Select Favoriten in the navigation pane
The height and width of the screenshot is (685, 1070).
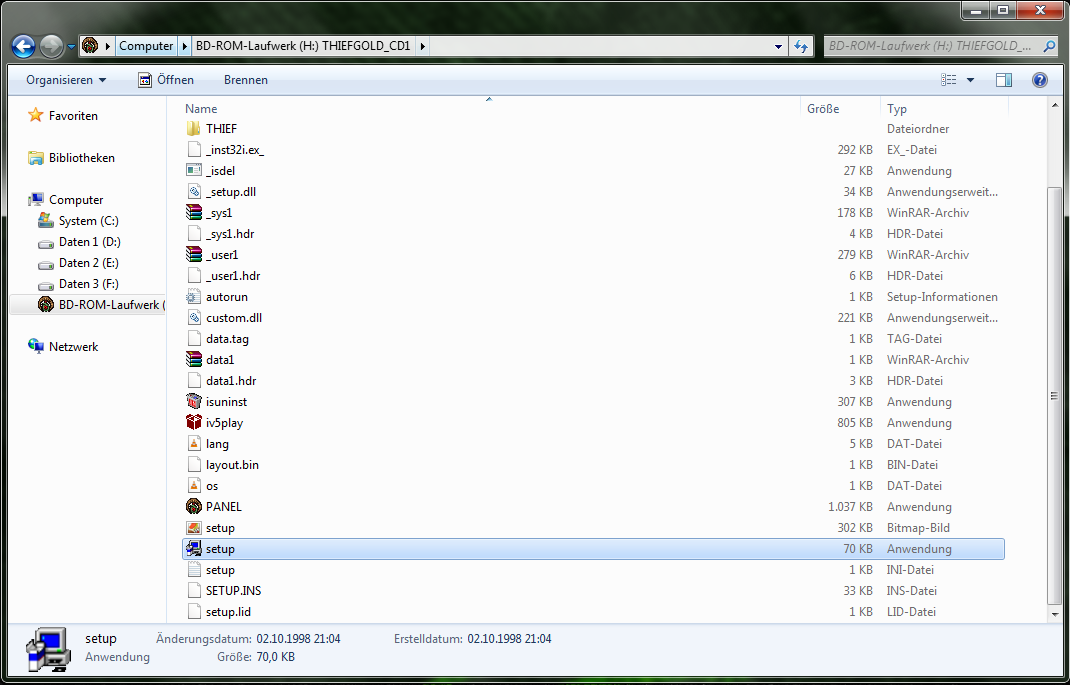click(73, 116)
